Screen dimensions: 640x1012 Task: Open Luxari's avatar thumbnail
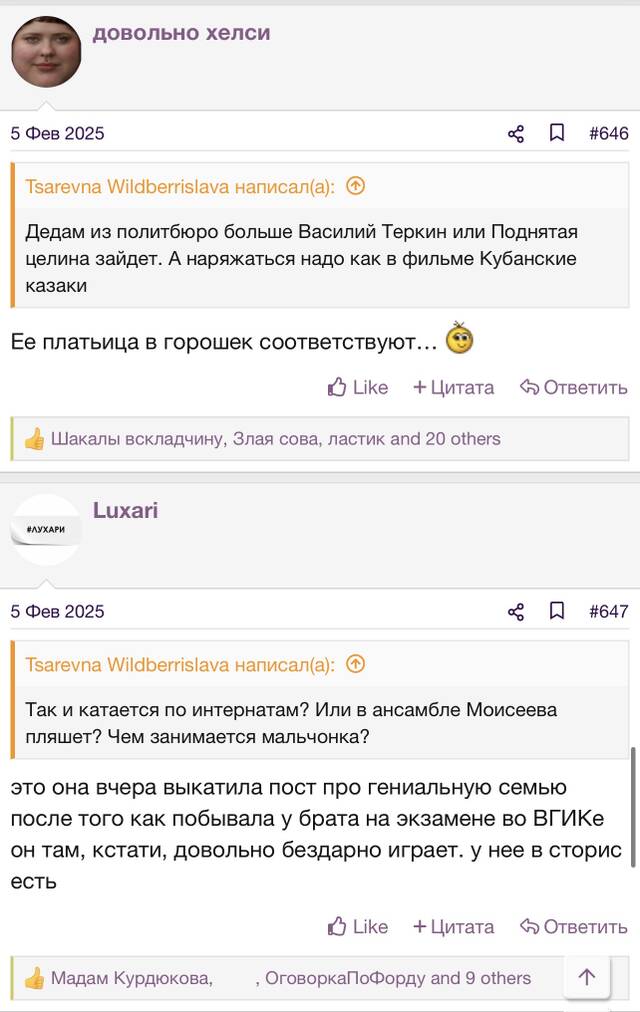46,529
